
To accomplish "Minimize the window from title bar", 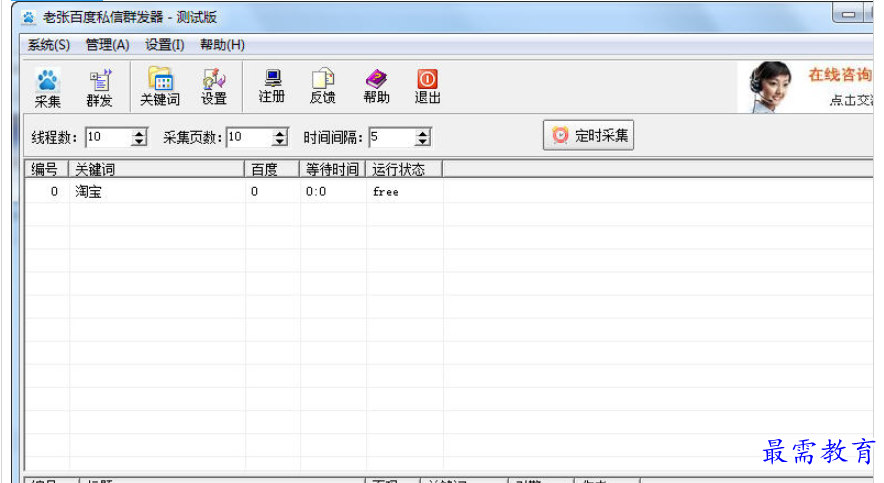I will pyautogui.click(x=848, y=14).
